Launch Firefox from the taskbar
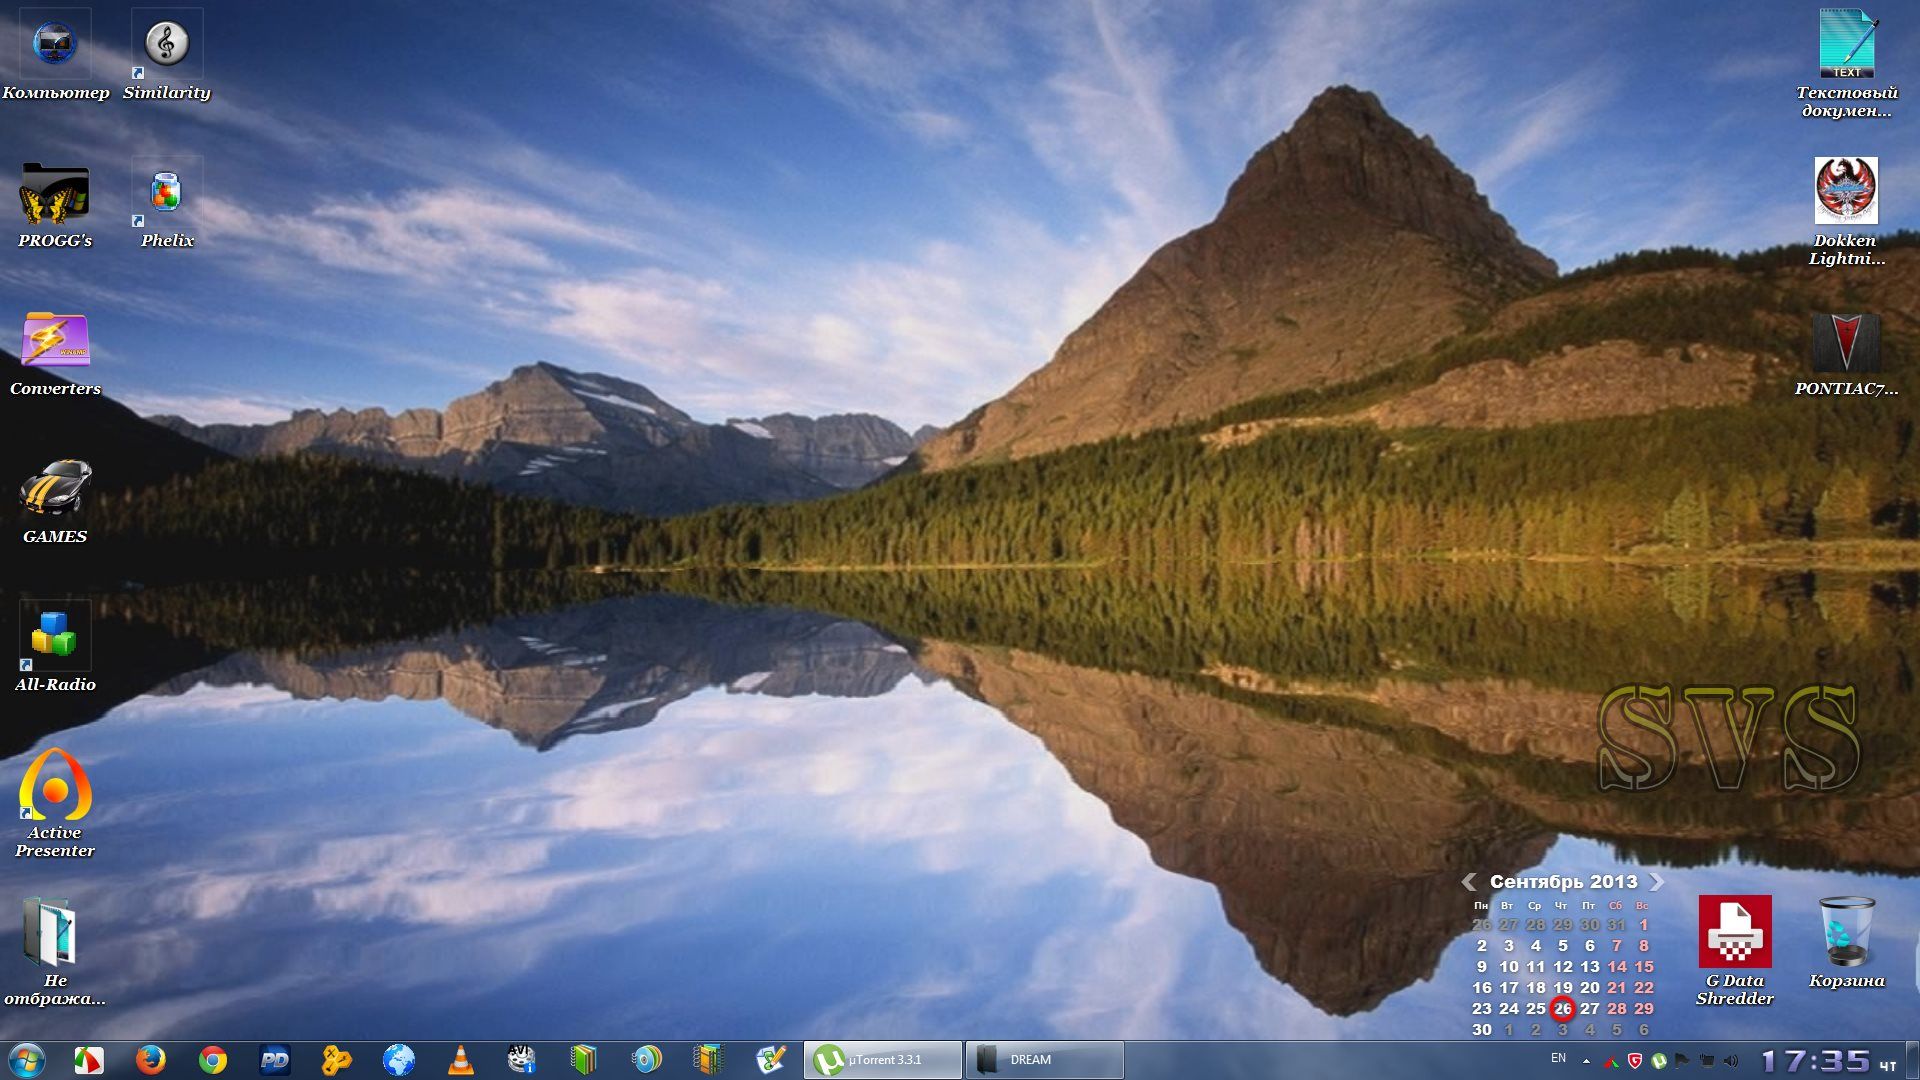The height and width of the screenshot is (1080, 1920). point(151,1060)
